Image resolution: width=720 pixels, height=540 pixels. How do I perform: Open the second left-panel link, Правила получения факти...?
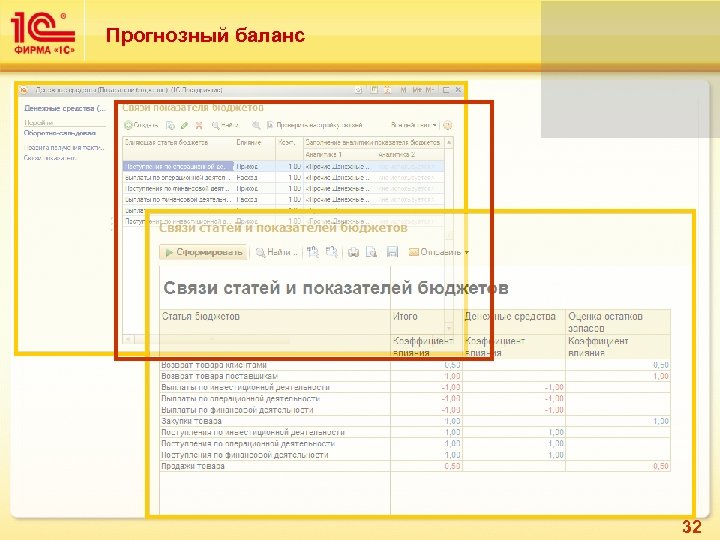click(64, 147)
